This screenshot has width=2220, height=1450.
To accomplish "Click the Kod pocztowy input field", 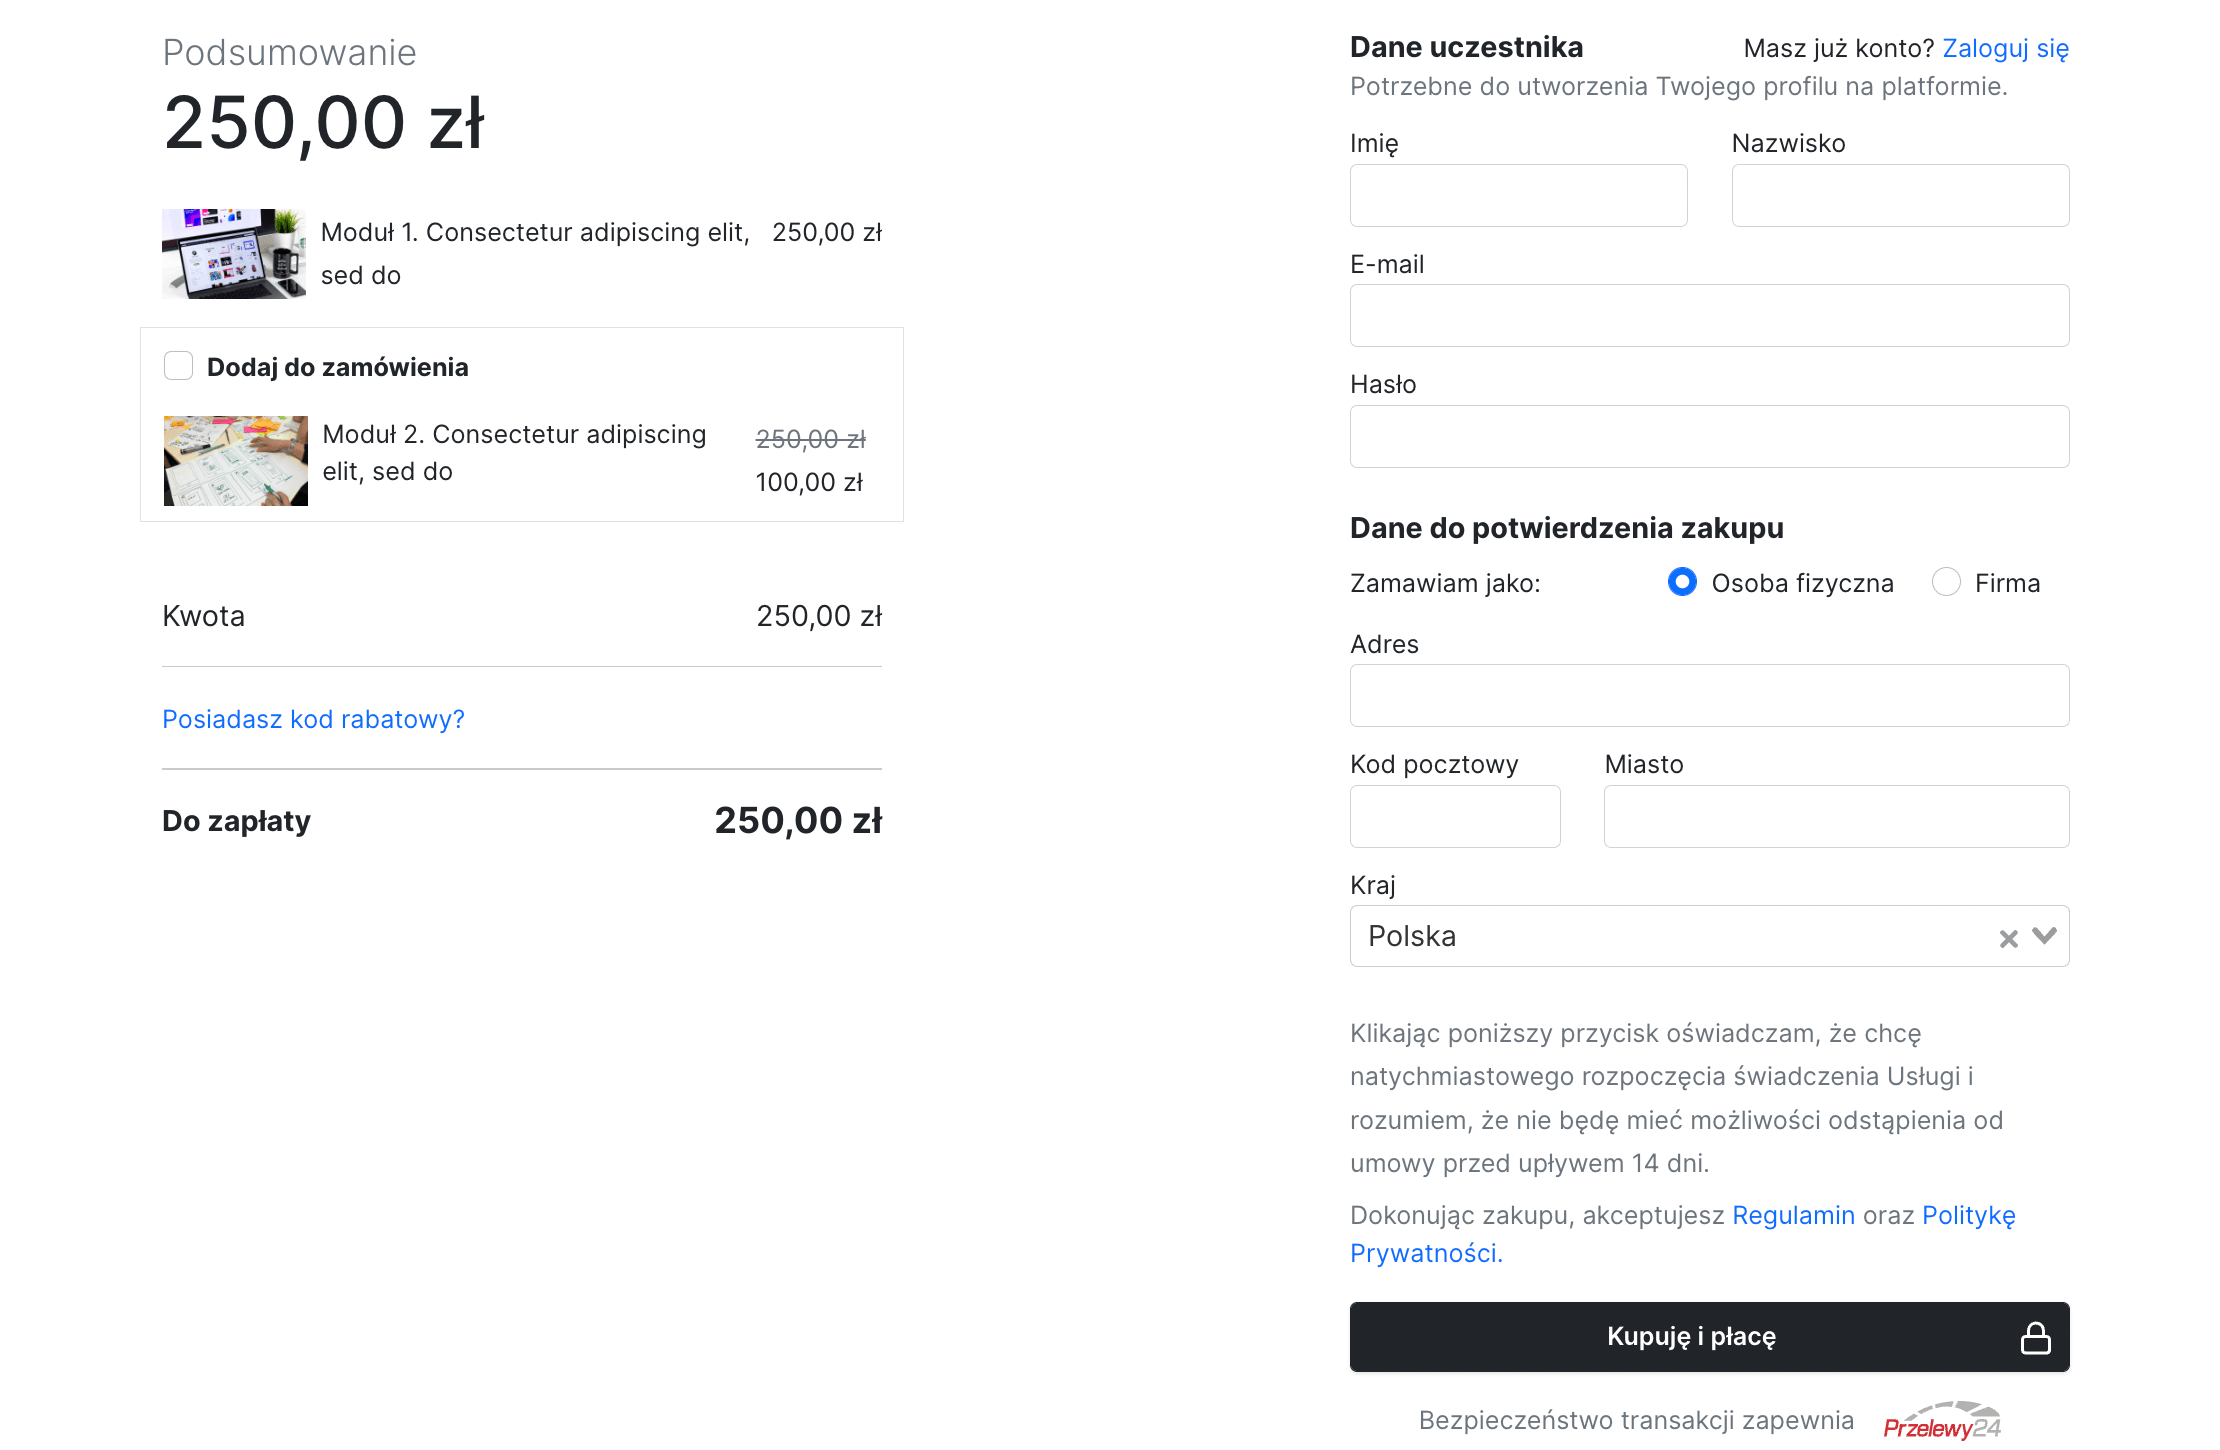I will [x=1454, y=817].
